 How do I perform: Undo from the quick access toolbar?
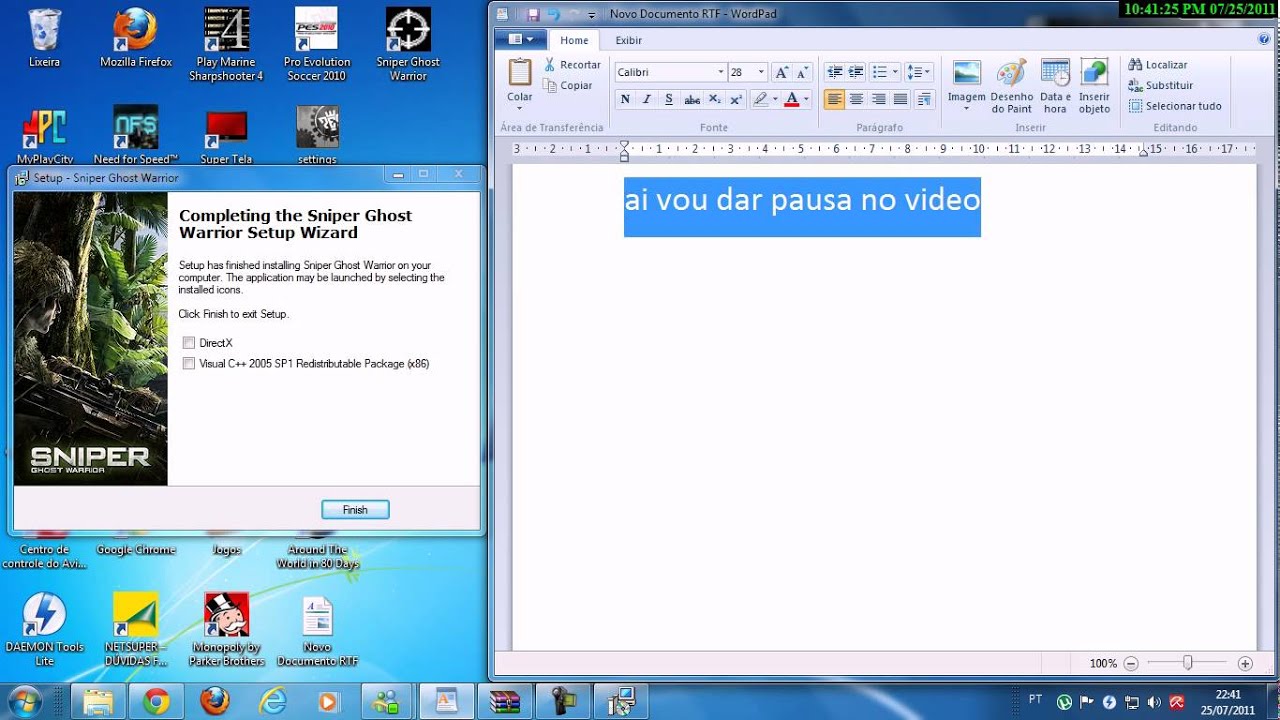553,14
